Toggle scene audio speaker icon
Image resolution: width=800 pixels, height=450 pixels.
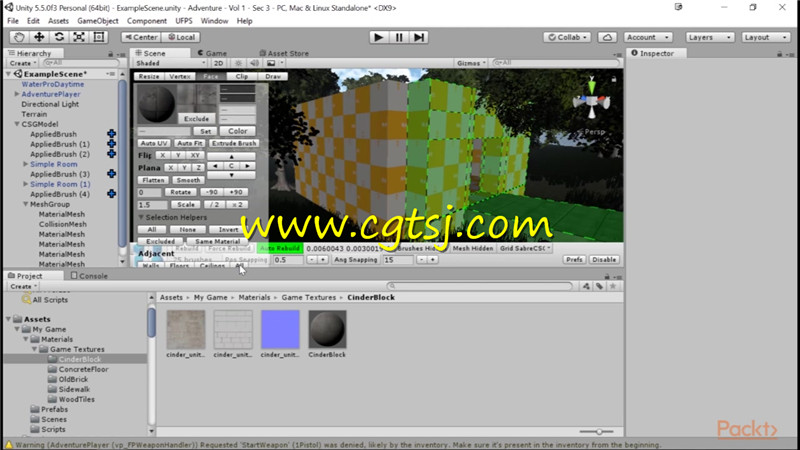click(x=254, y=63)
